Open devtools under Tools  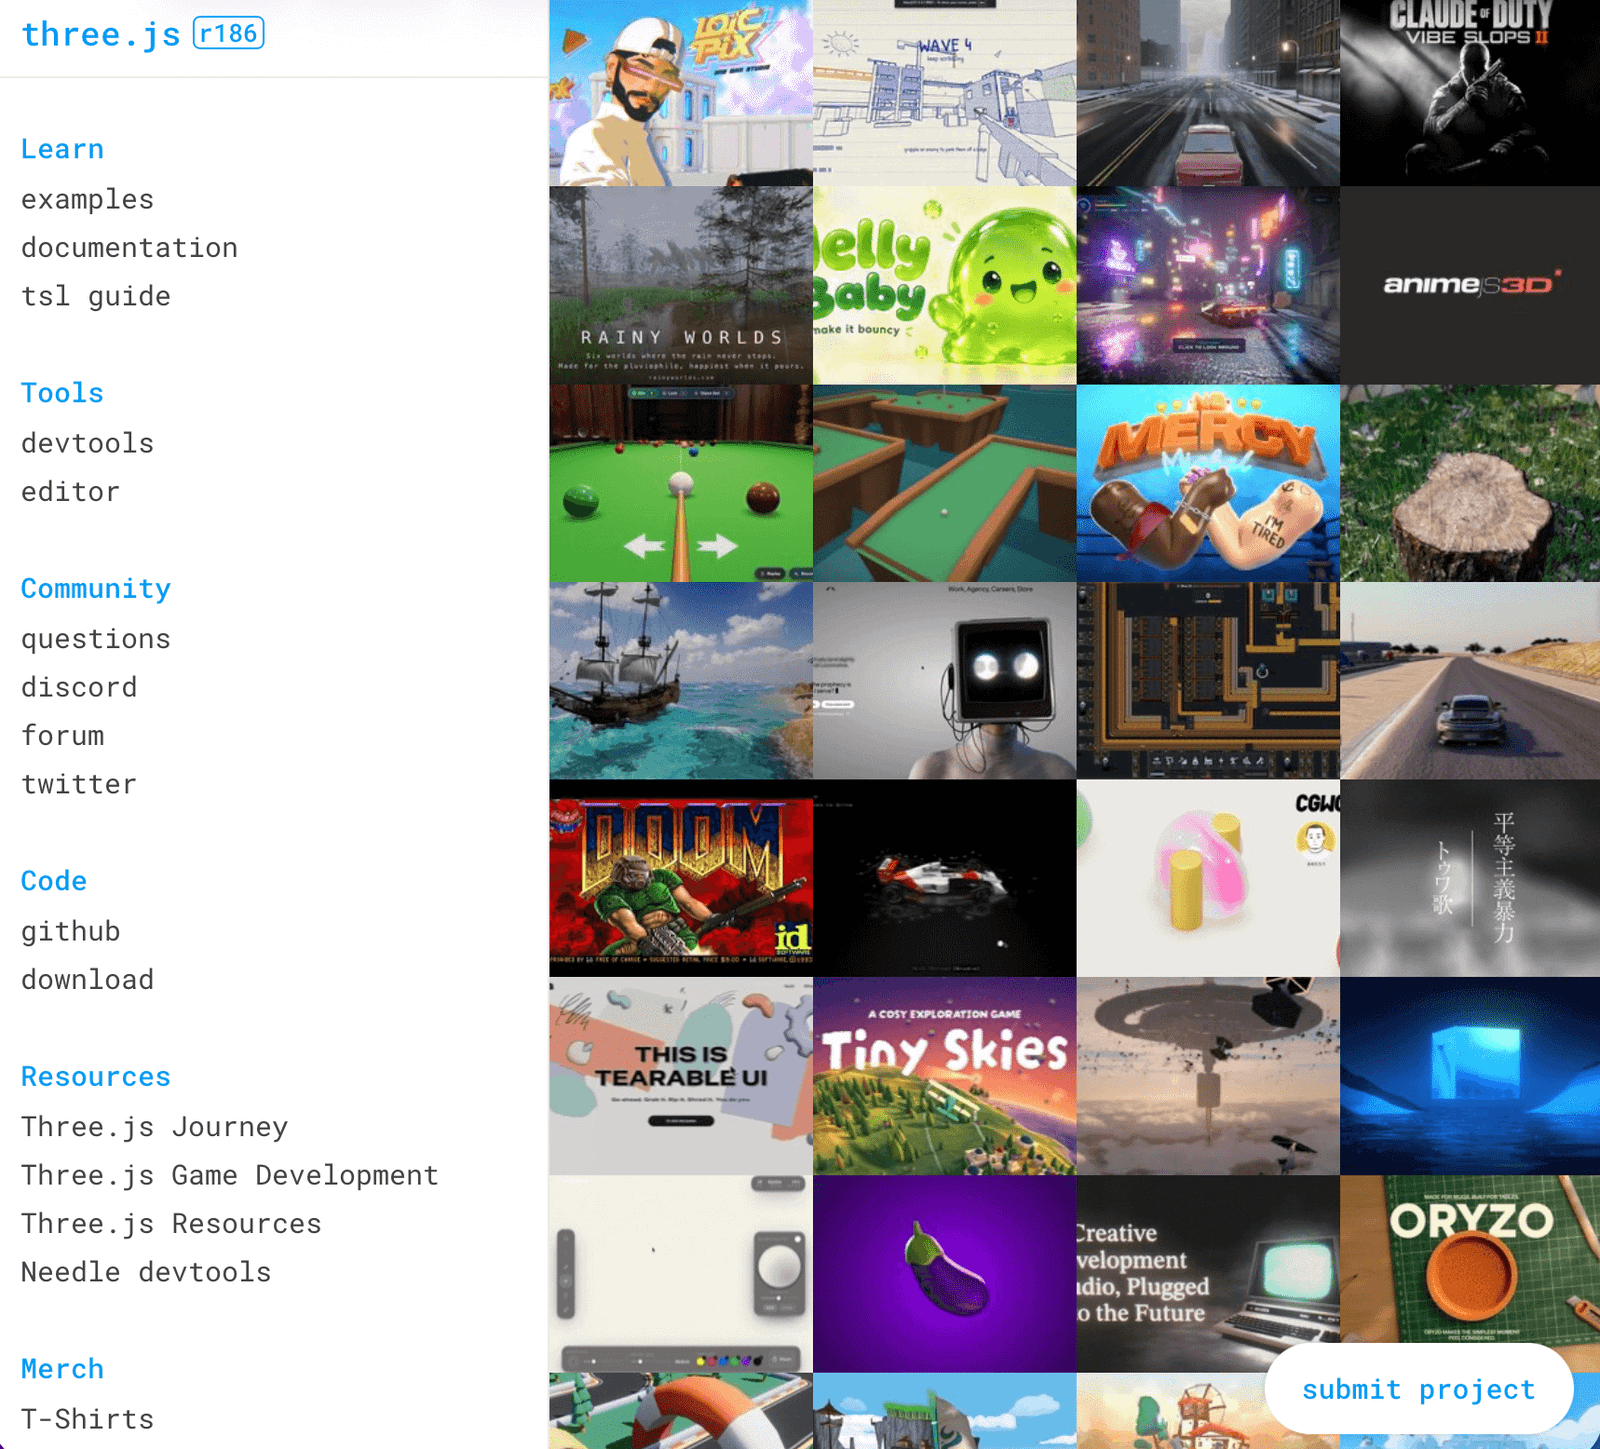click(88, 443)
